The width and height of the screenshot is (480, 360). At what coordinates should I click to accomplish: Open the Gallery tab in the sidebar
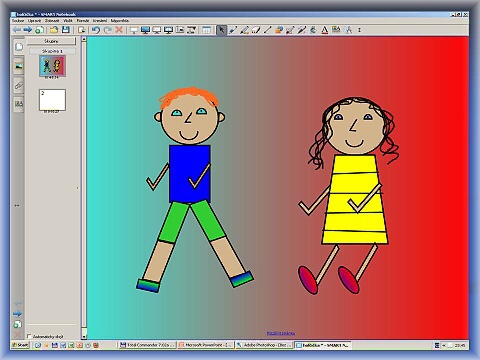coord(19,66)
